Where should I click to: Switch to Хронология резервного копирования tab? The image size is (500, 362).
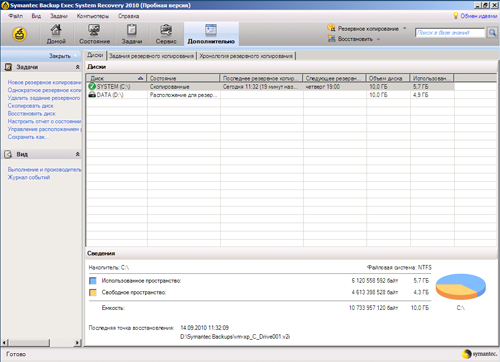[x=246, y=56]
